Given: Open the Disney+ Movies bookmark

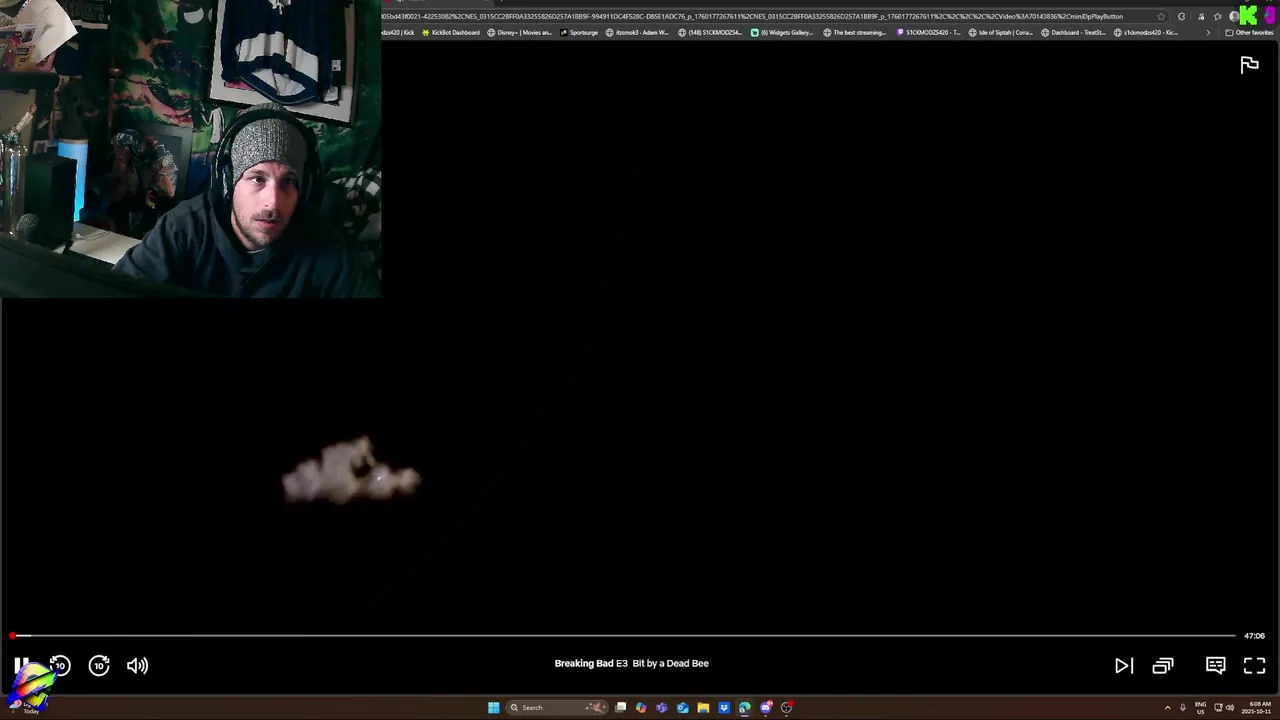Looking at the screenshot, I should click(520, 32).
